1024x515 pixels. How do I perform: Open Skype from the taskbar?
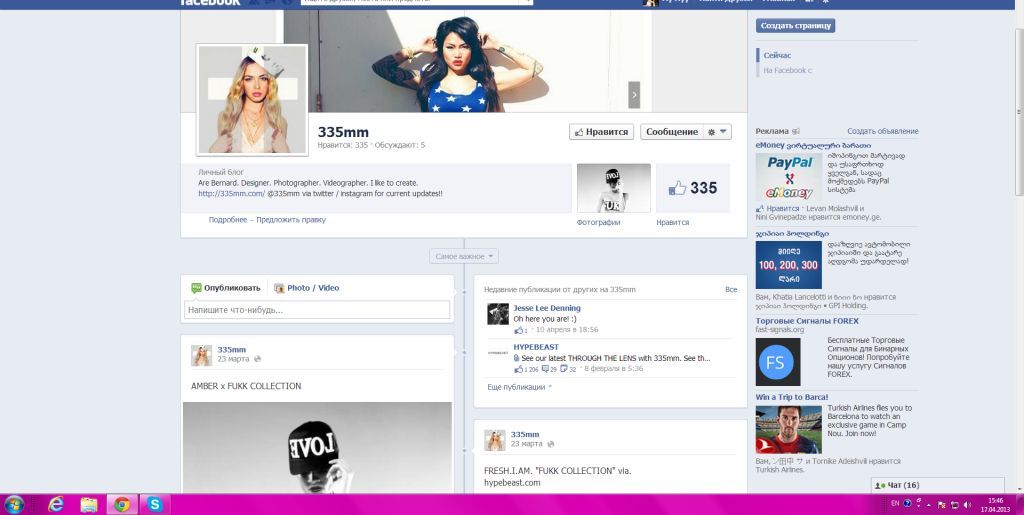(x=154, y=505)
